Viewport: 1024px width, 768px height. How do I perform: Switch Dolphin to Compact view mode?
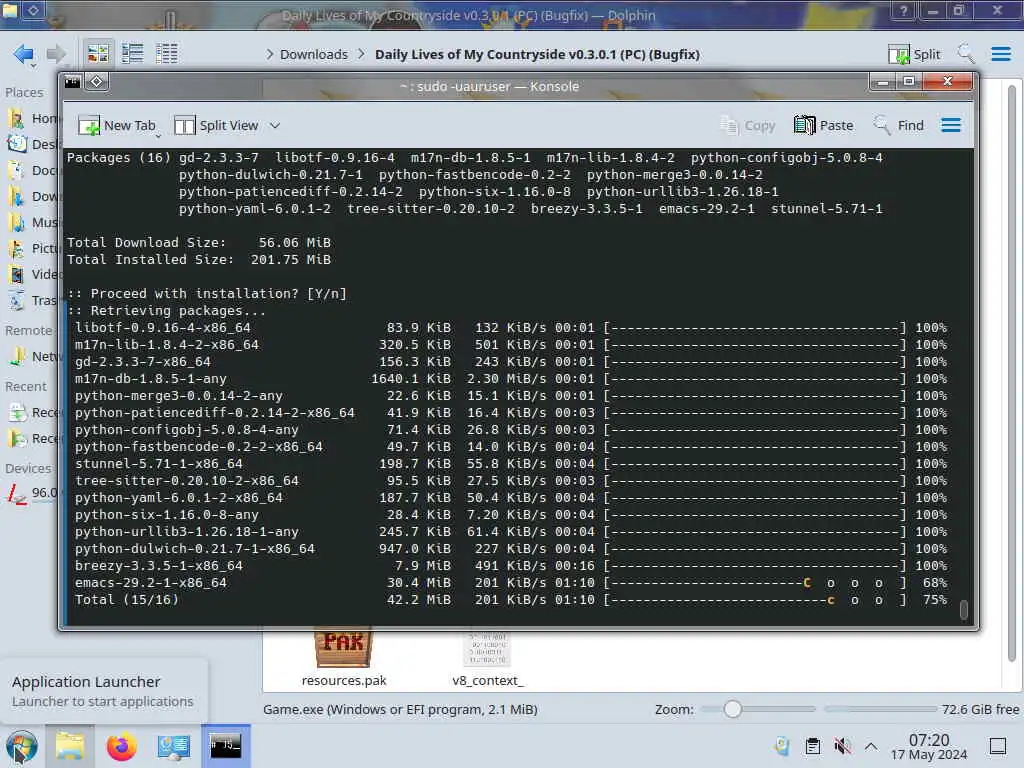click(133, 54)
